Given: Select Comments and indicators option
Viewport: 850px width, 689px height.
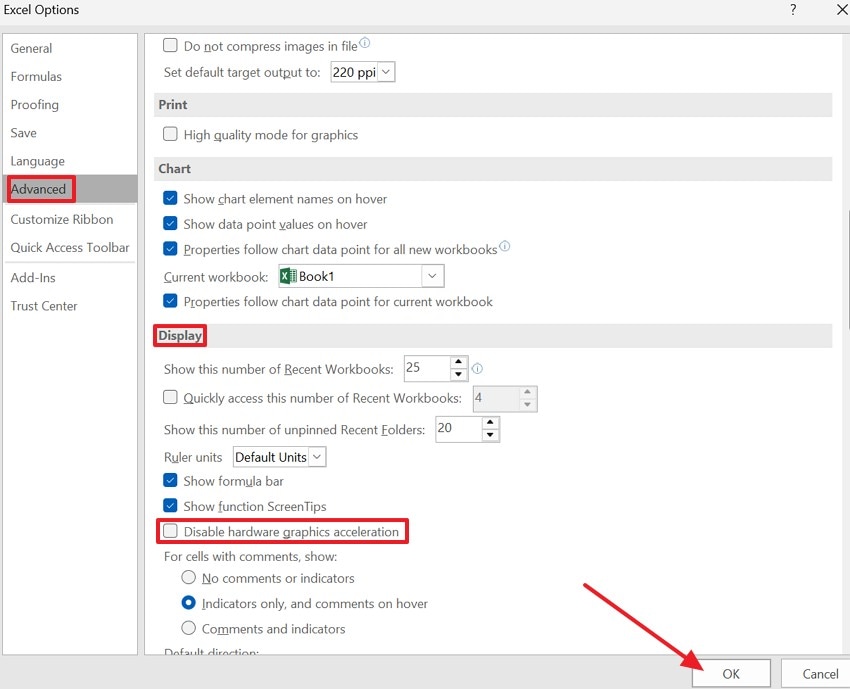Looking at the screenshot, I should coord(186,629).
